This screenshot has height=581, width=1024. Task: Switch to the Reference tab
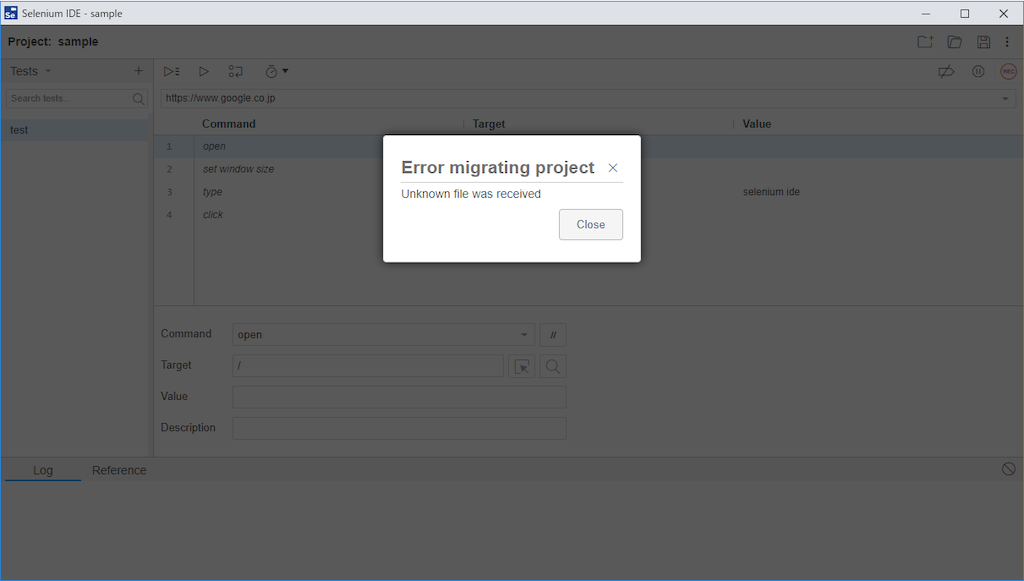119,470
